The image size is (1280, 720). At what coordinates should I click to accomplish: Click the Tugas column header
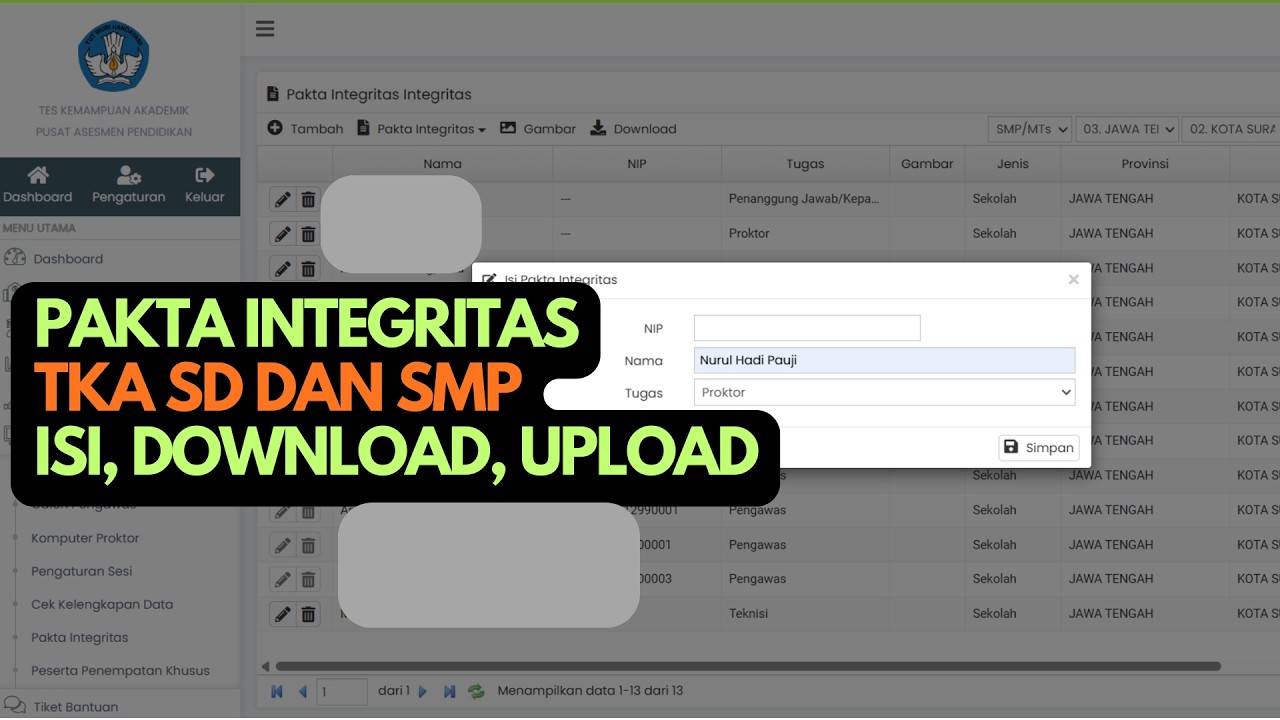(805, 164)
